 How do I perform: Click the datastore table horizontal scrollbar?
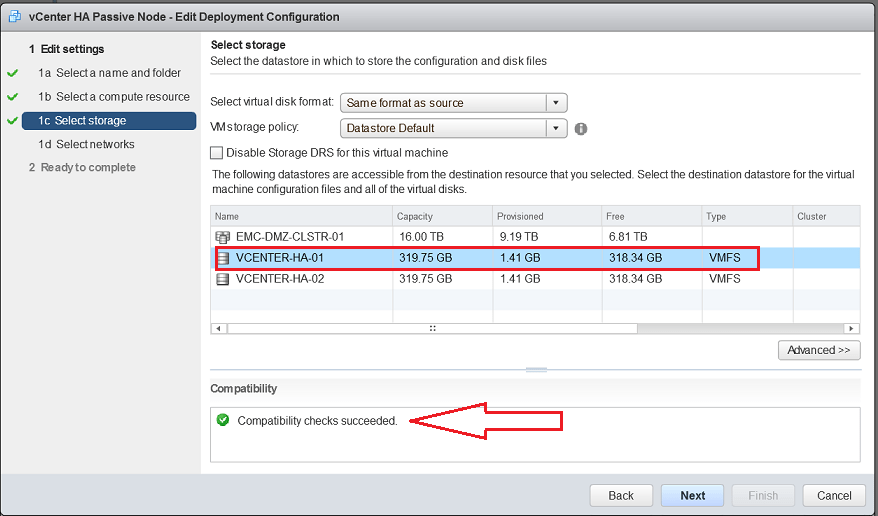click(x=432, y=328)
